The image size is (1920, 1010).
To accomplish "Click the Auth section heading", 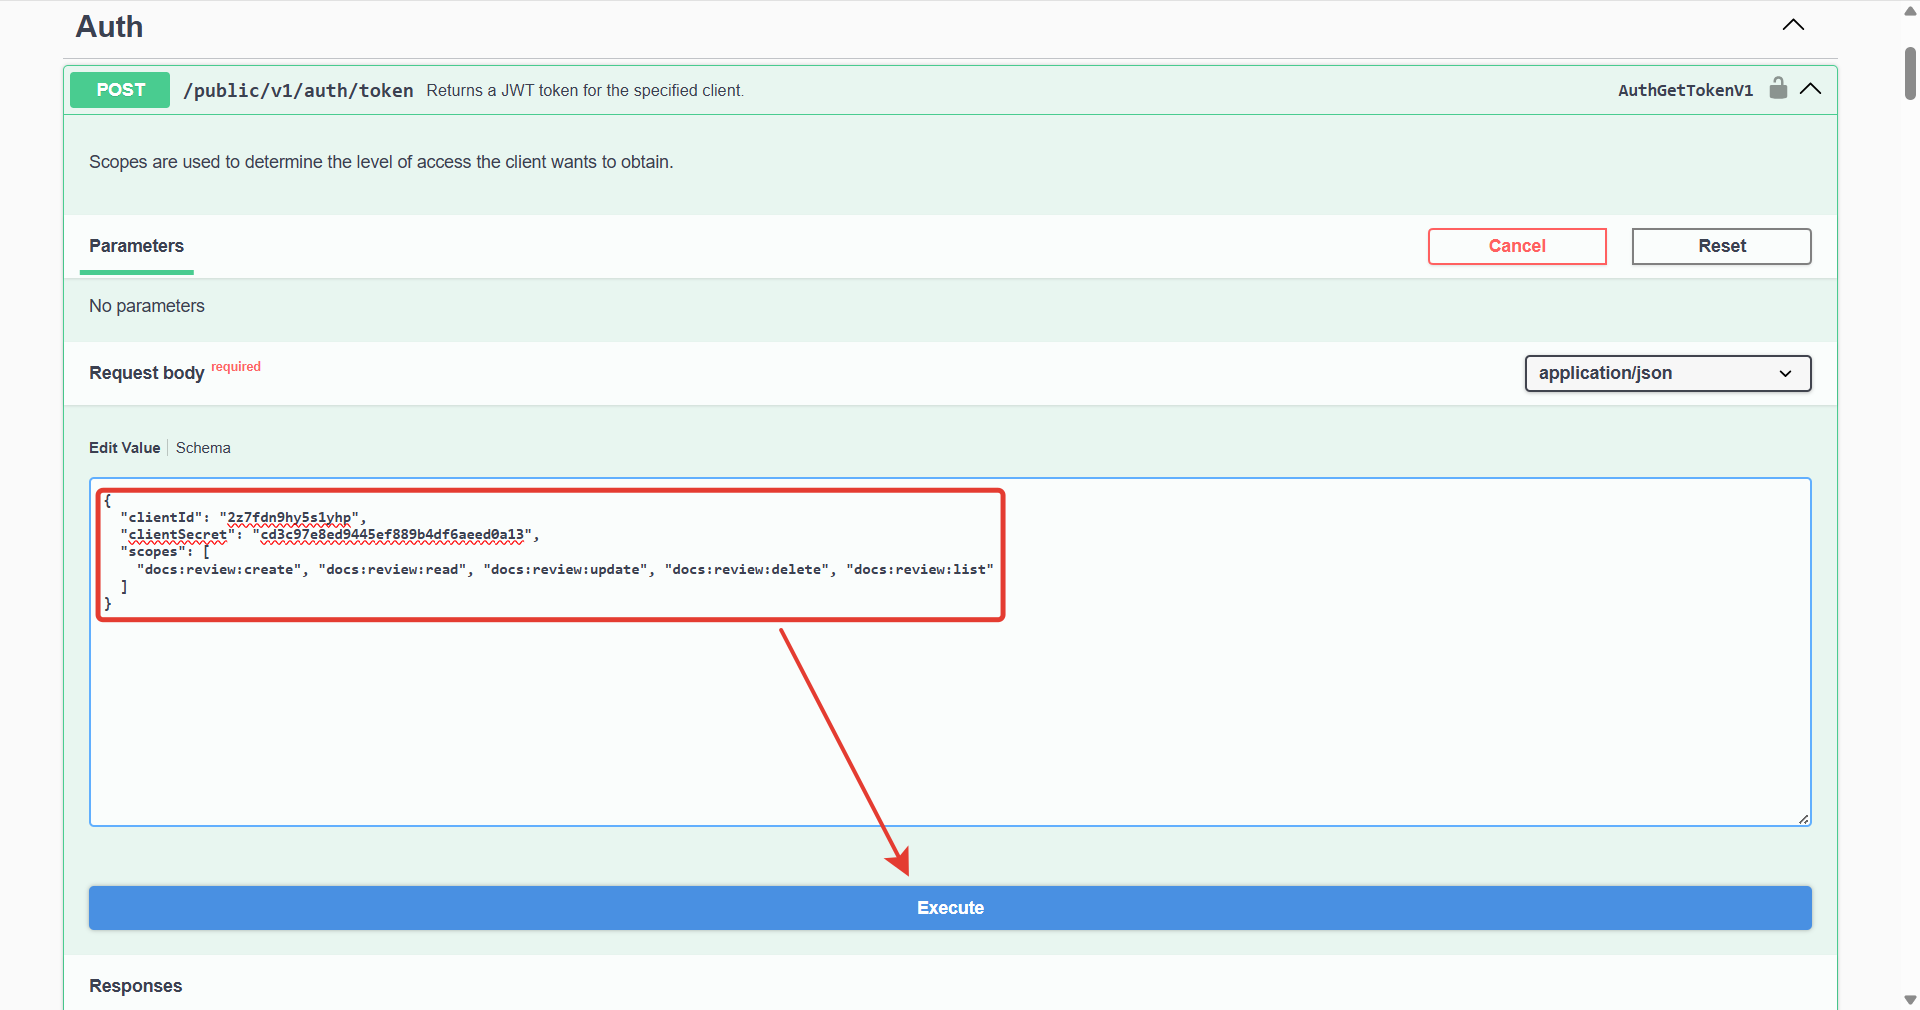I will (x=108, y=27).
